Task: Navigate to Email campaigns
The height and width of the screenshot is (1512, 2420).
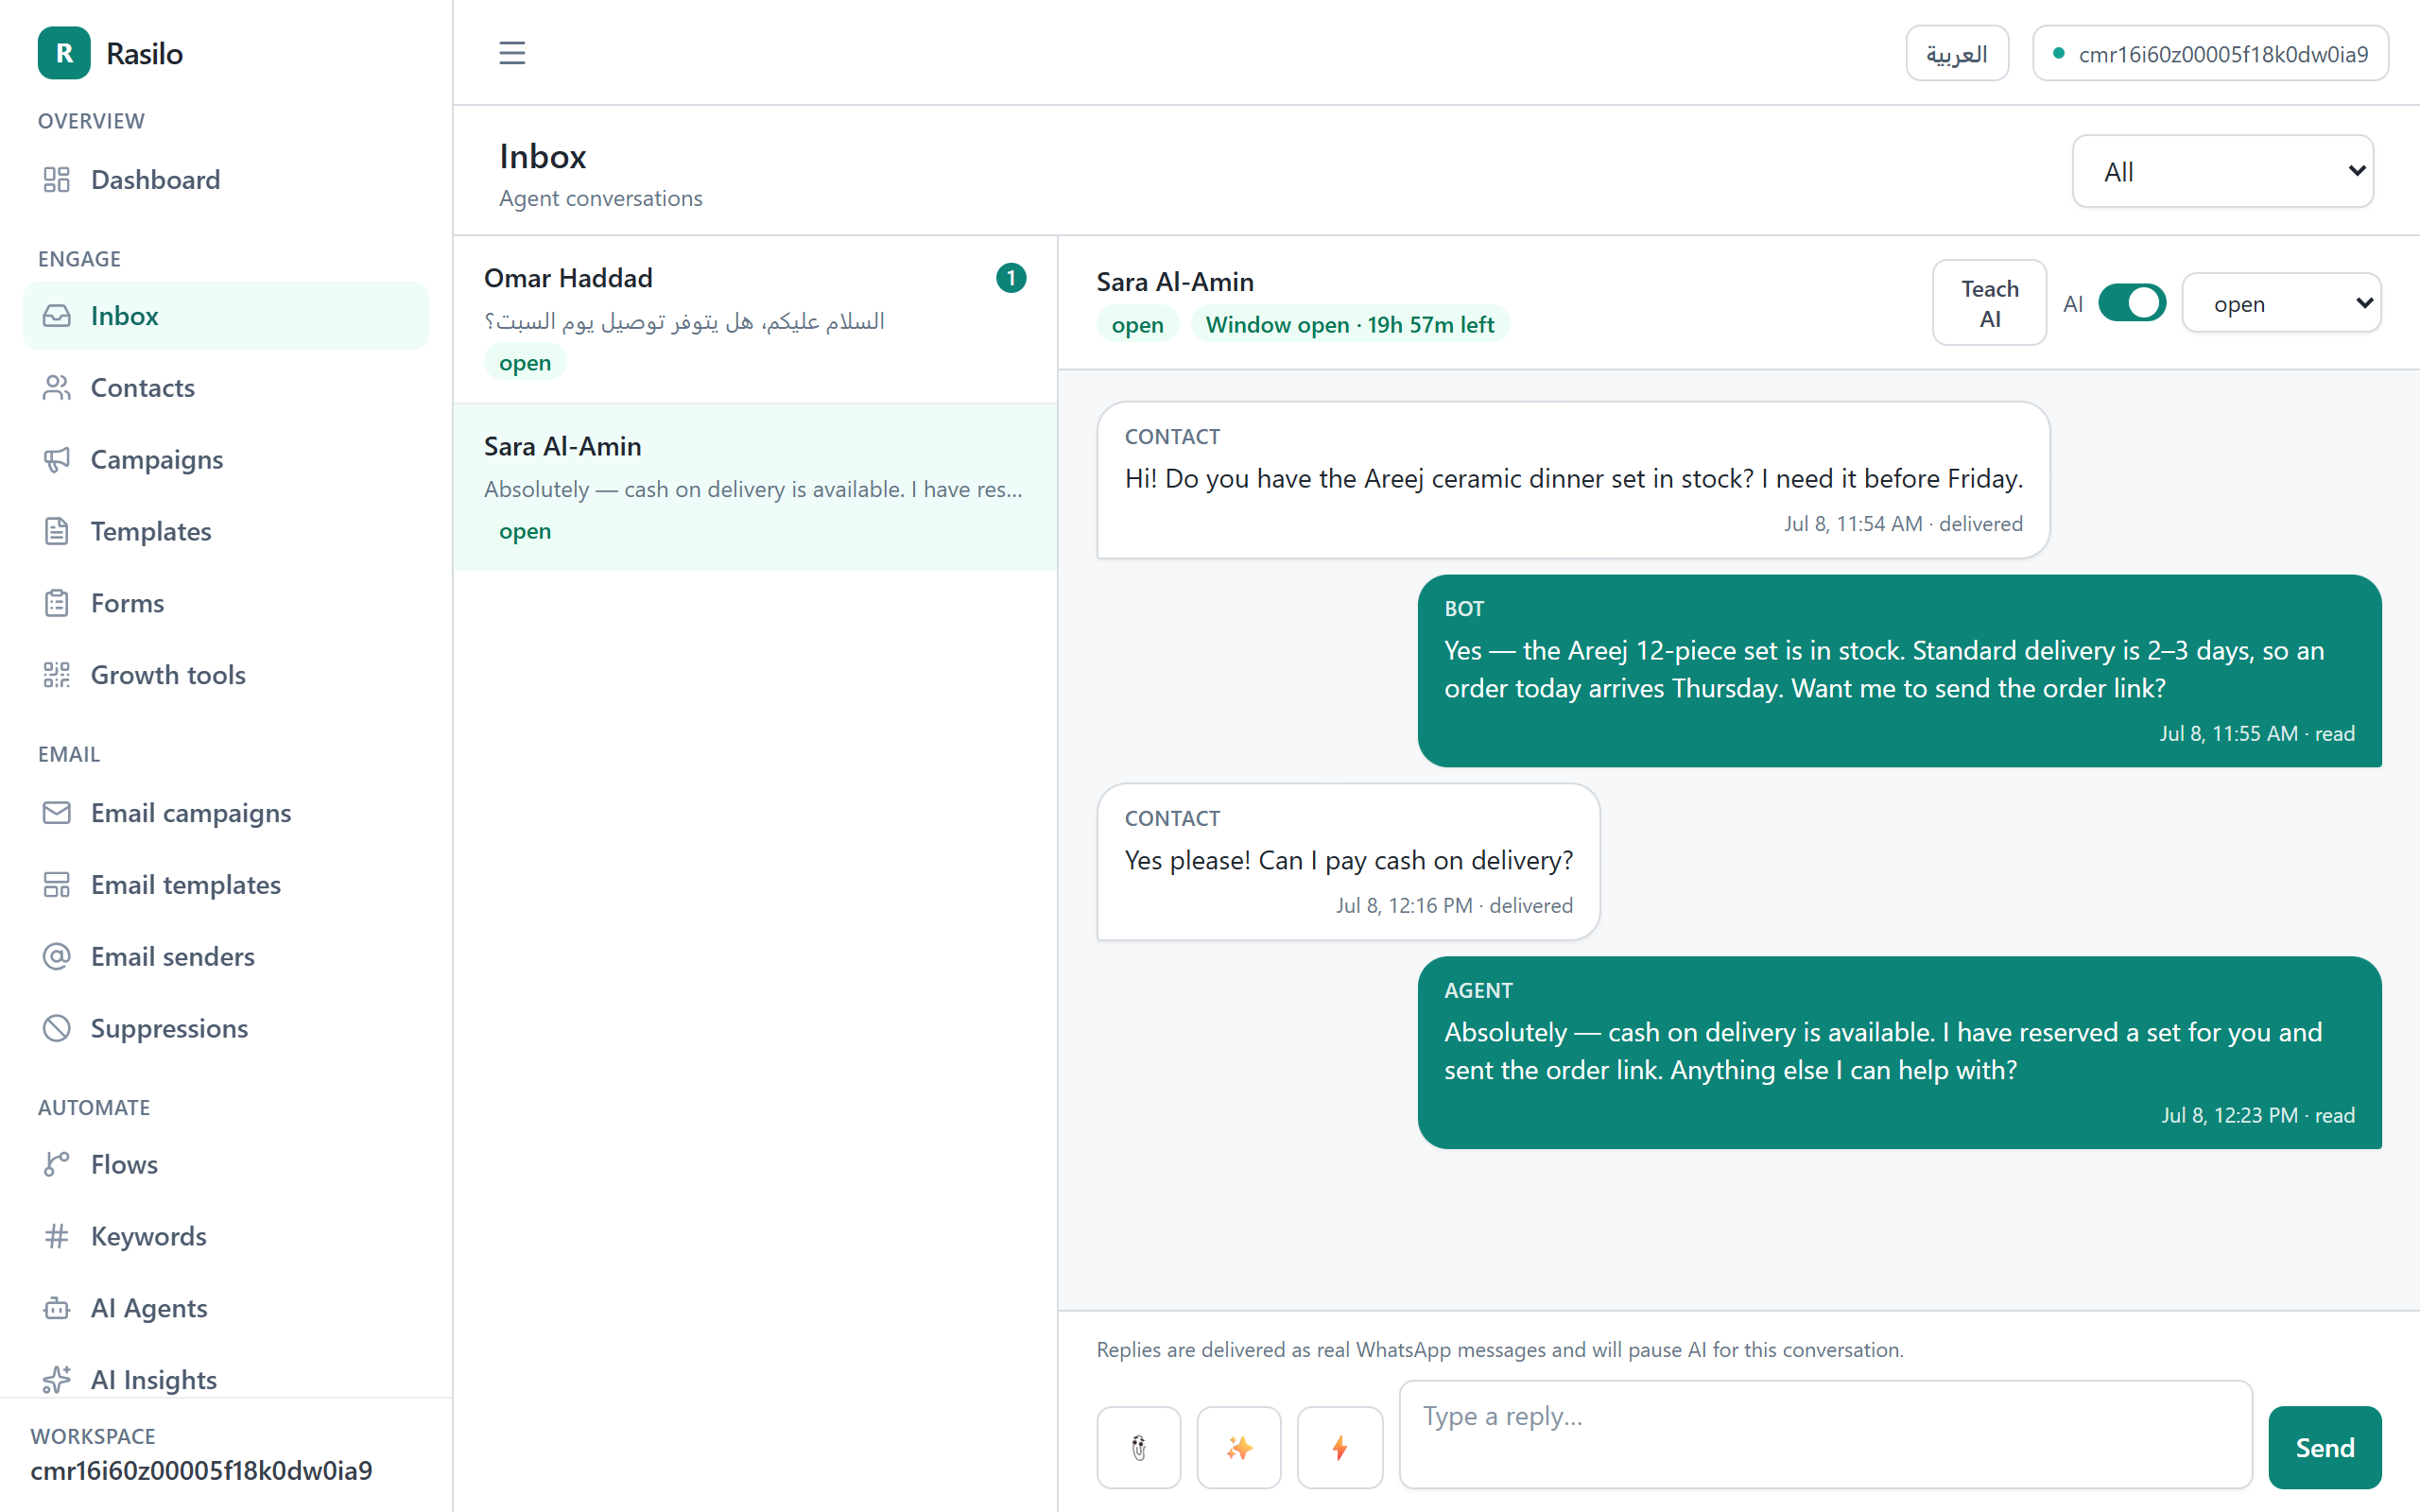Action: [x=226, y=812]
